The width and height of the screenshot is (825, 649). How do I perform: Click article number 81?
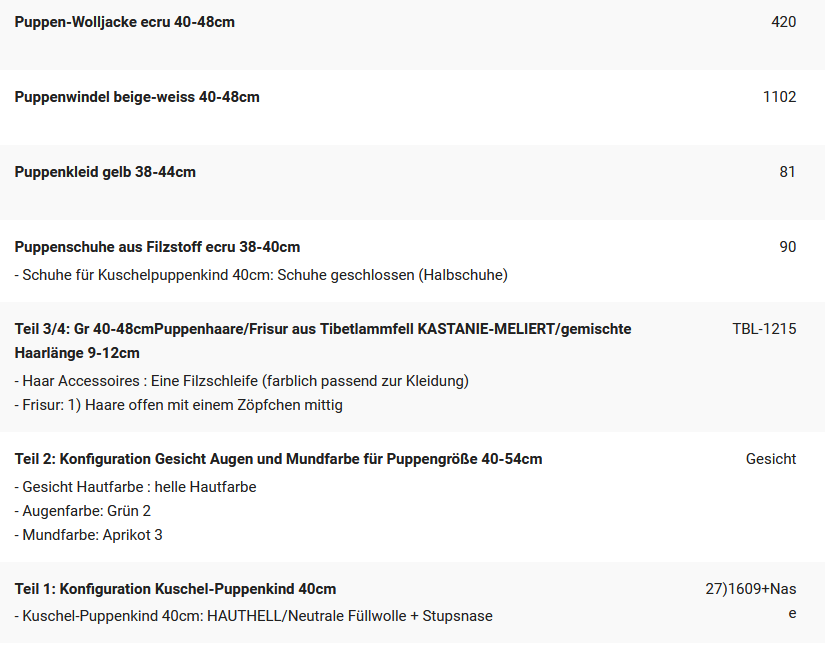pyautogui.click(x=788, y=172)
